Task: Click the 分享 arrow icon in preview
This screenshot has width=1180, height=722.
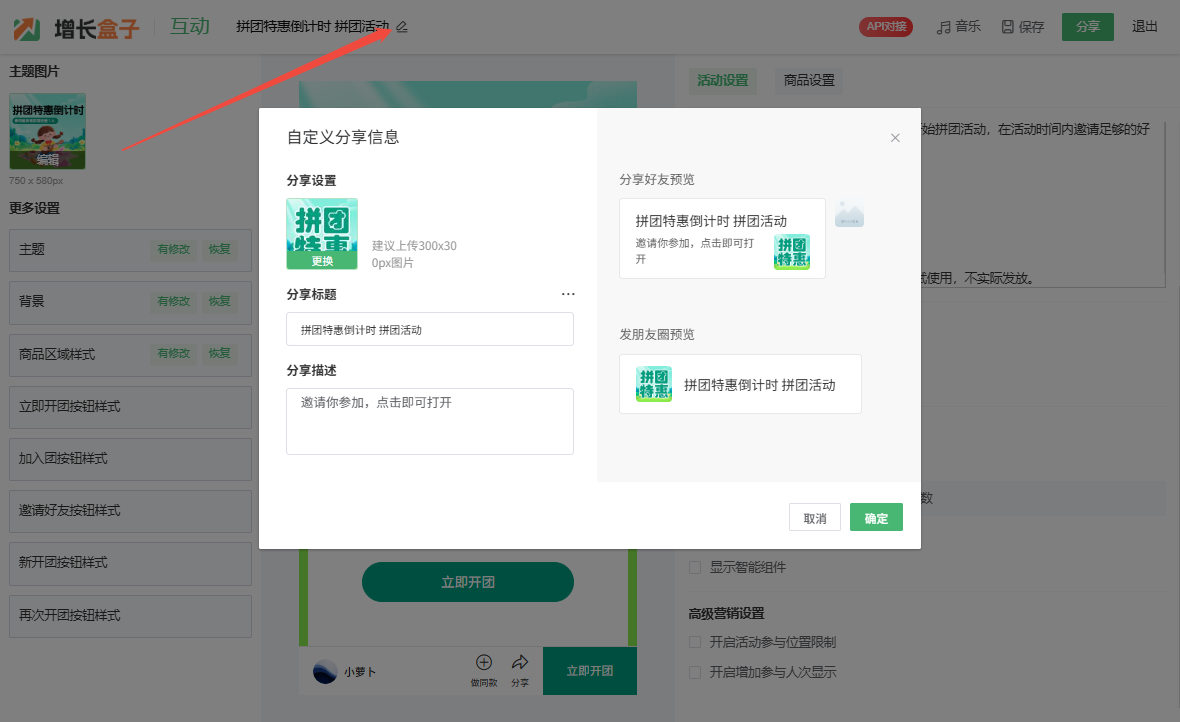Action: (x=520, y=662)
